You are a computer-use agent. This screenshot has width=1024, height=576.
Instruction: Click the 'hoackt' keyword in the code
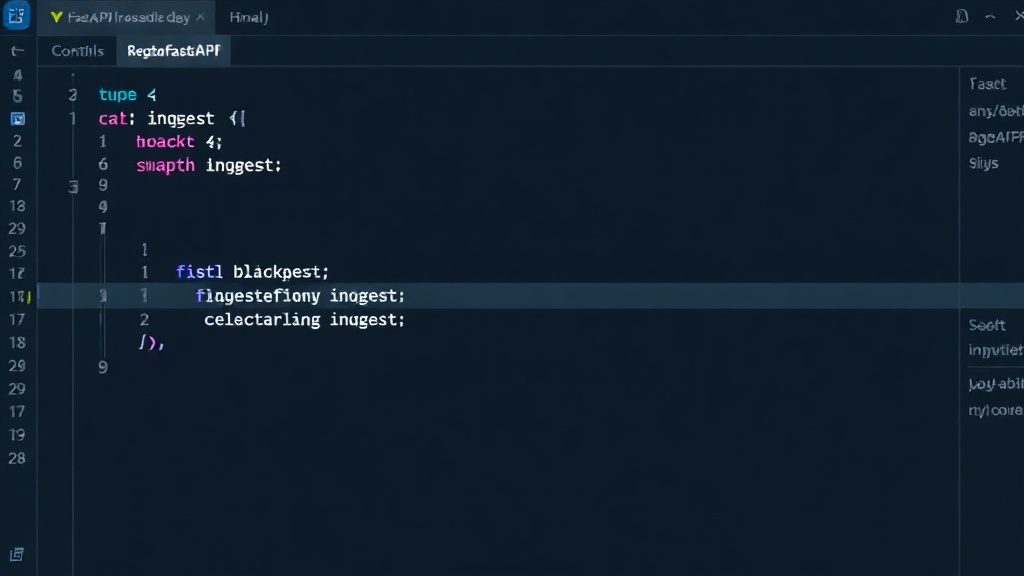165,142
